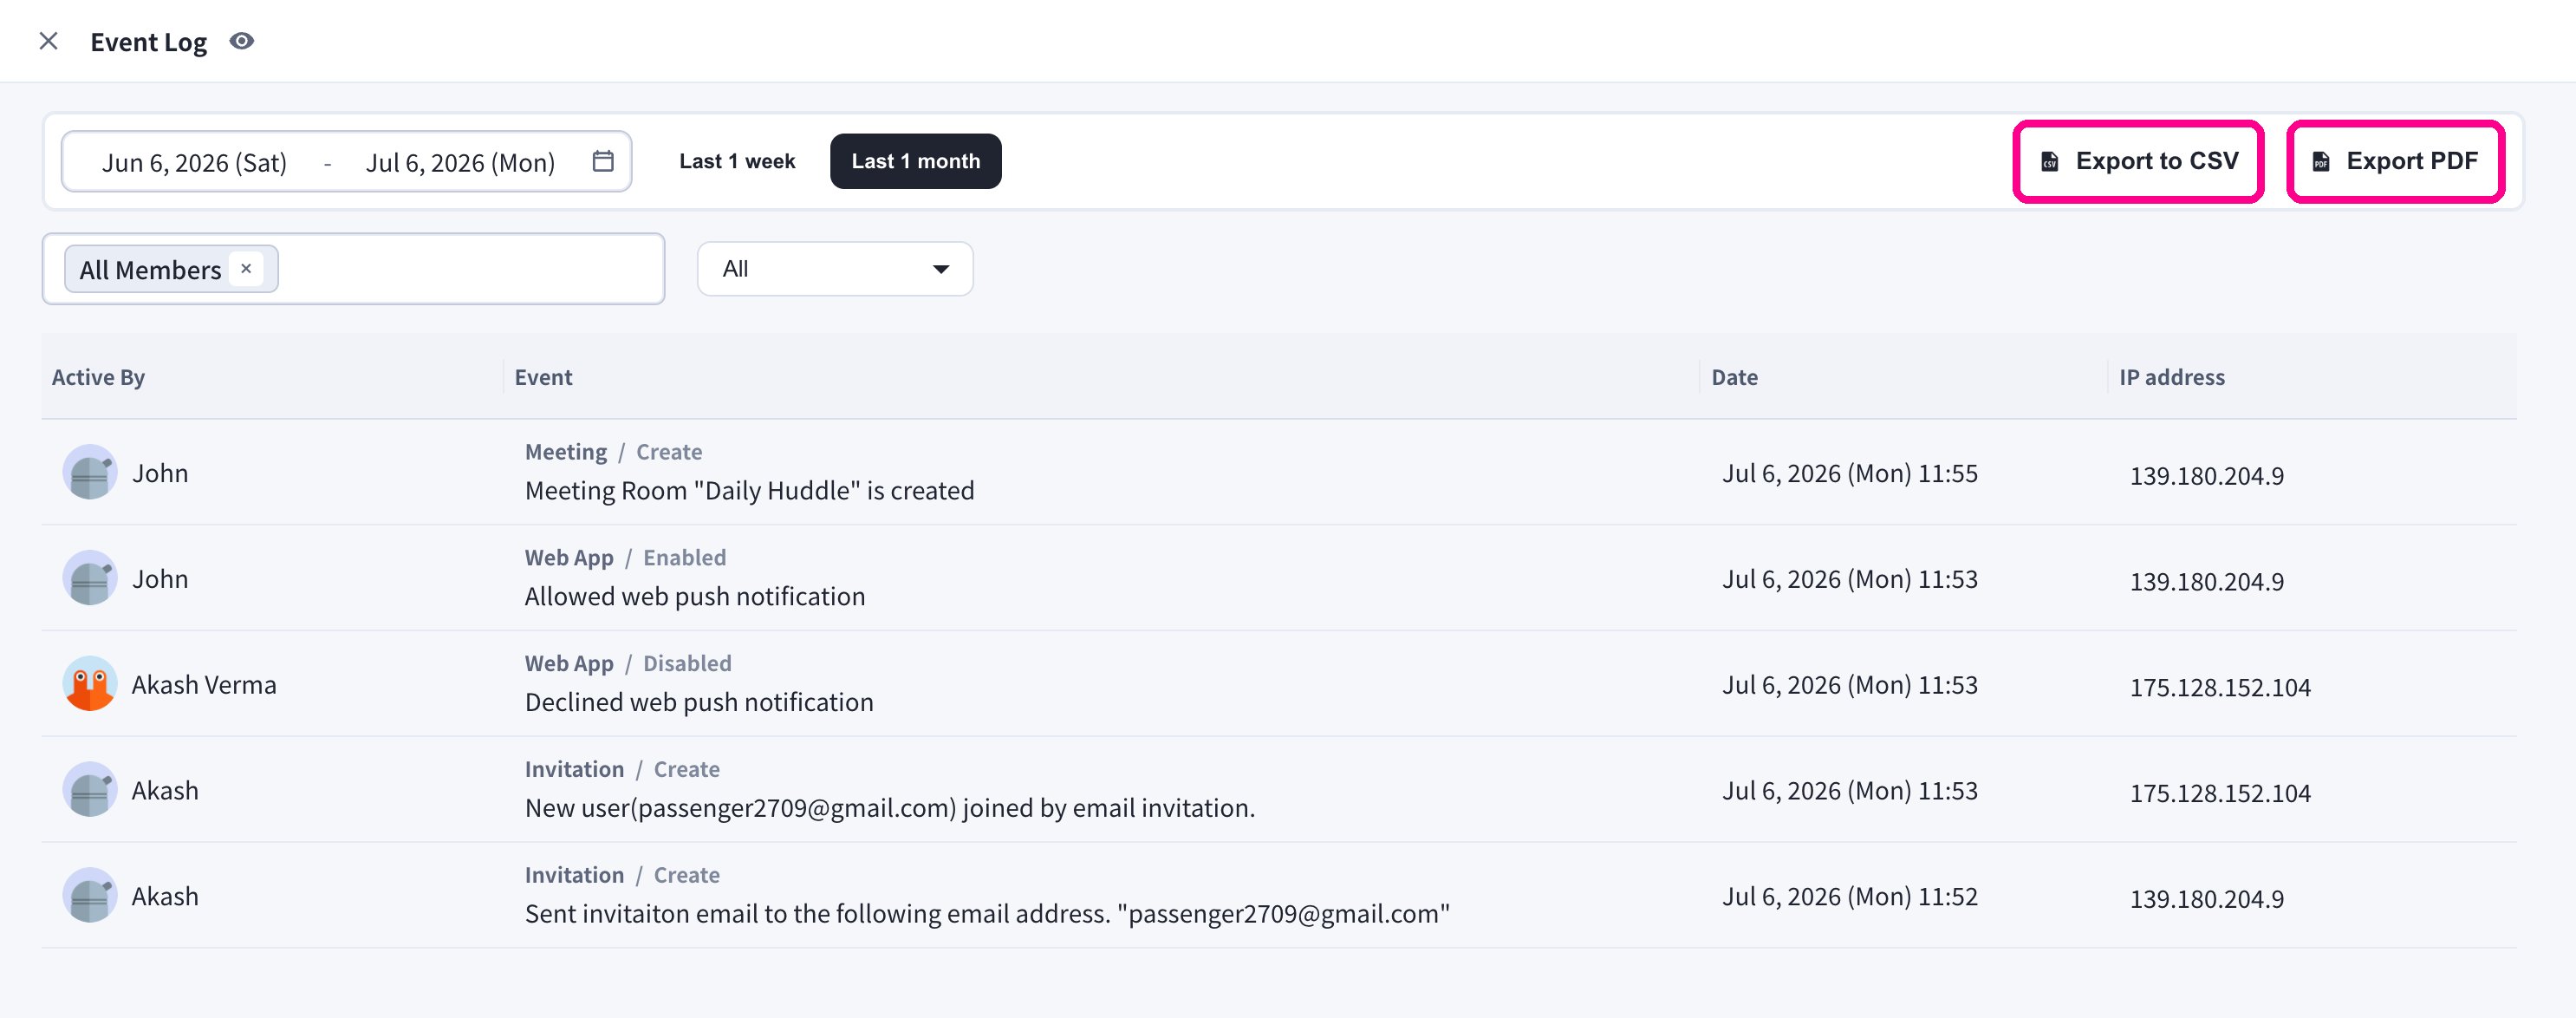This screenshot has height=1018, width=2576.
Task: Sort by the Date column header
Action: click(x=1734, y=377)
